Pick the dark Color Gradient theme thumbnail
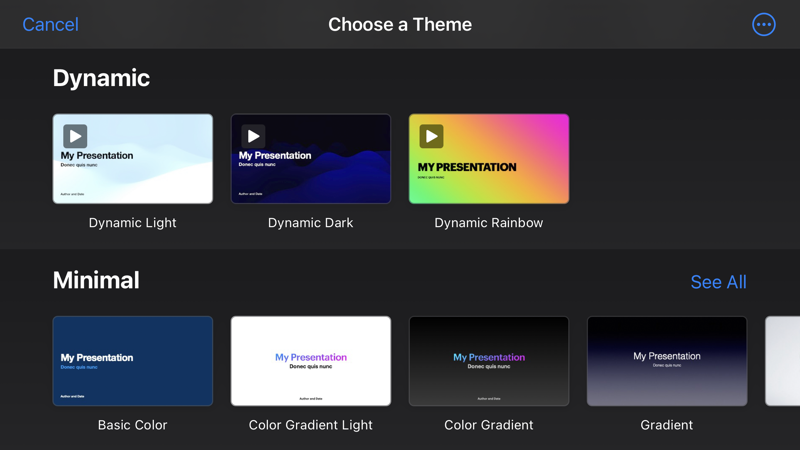Screen dimensions: 800x450 pos(489,361)
